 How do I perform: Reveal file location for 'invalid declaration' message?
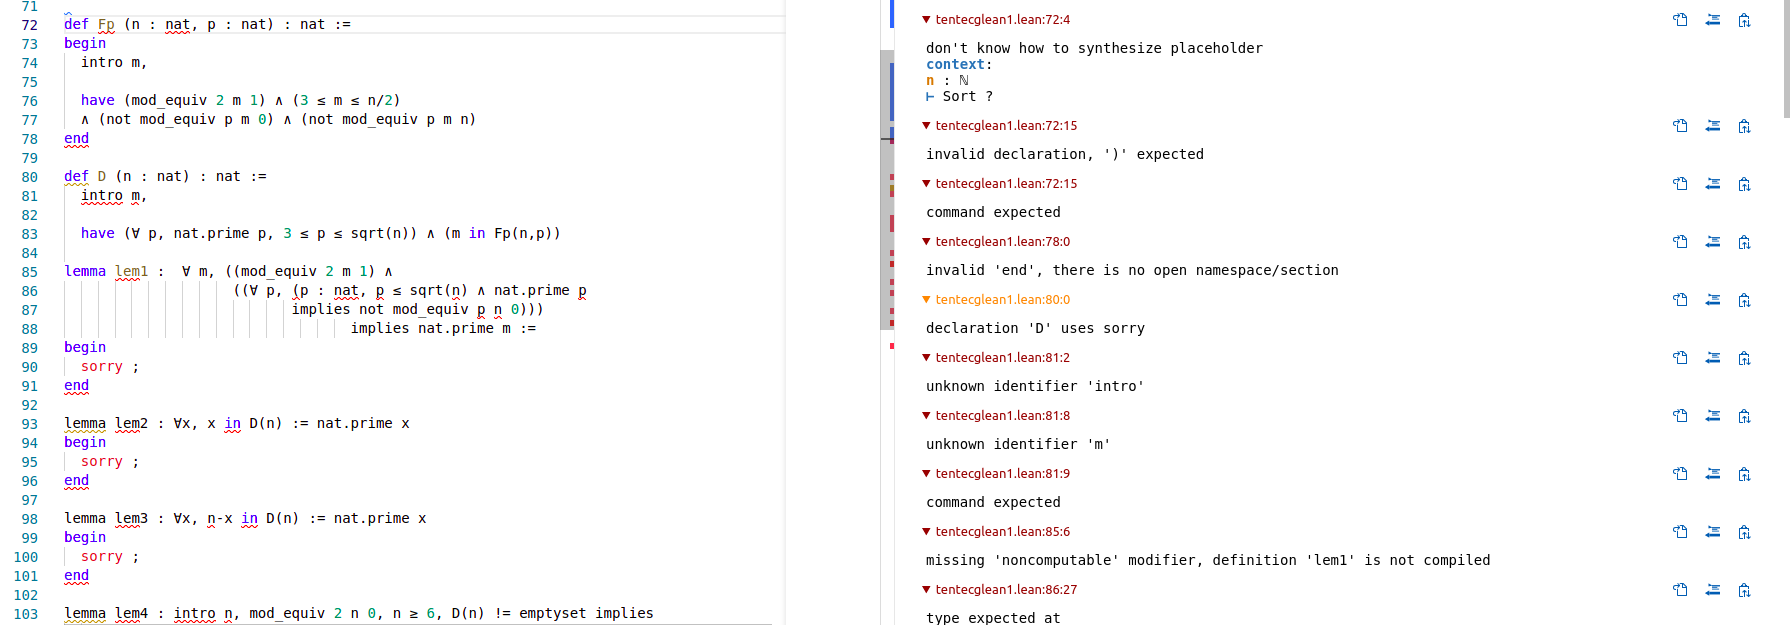pos(1681,126)
